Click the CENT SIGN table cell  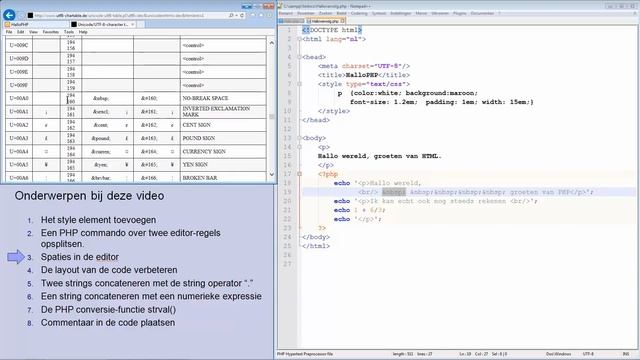(223, 125)
